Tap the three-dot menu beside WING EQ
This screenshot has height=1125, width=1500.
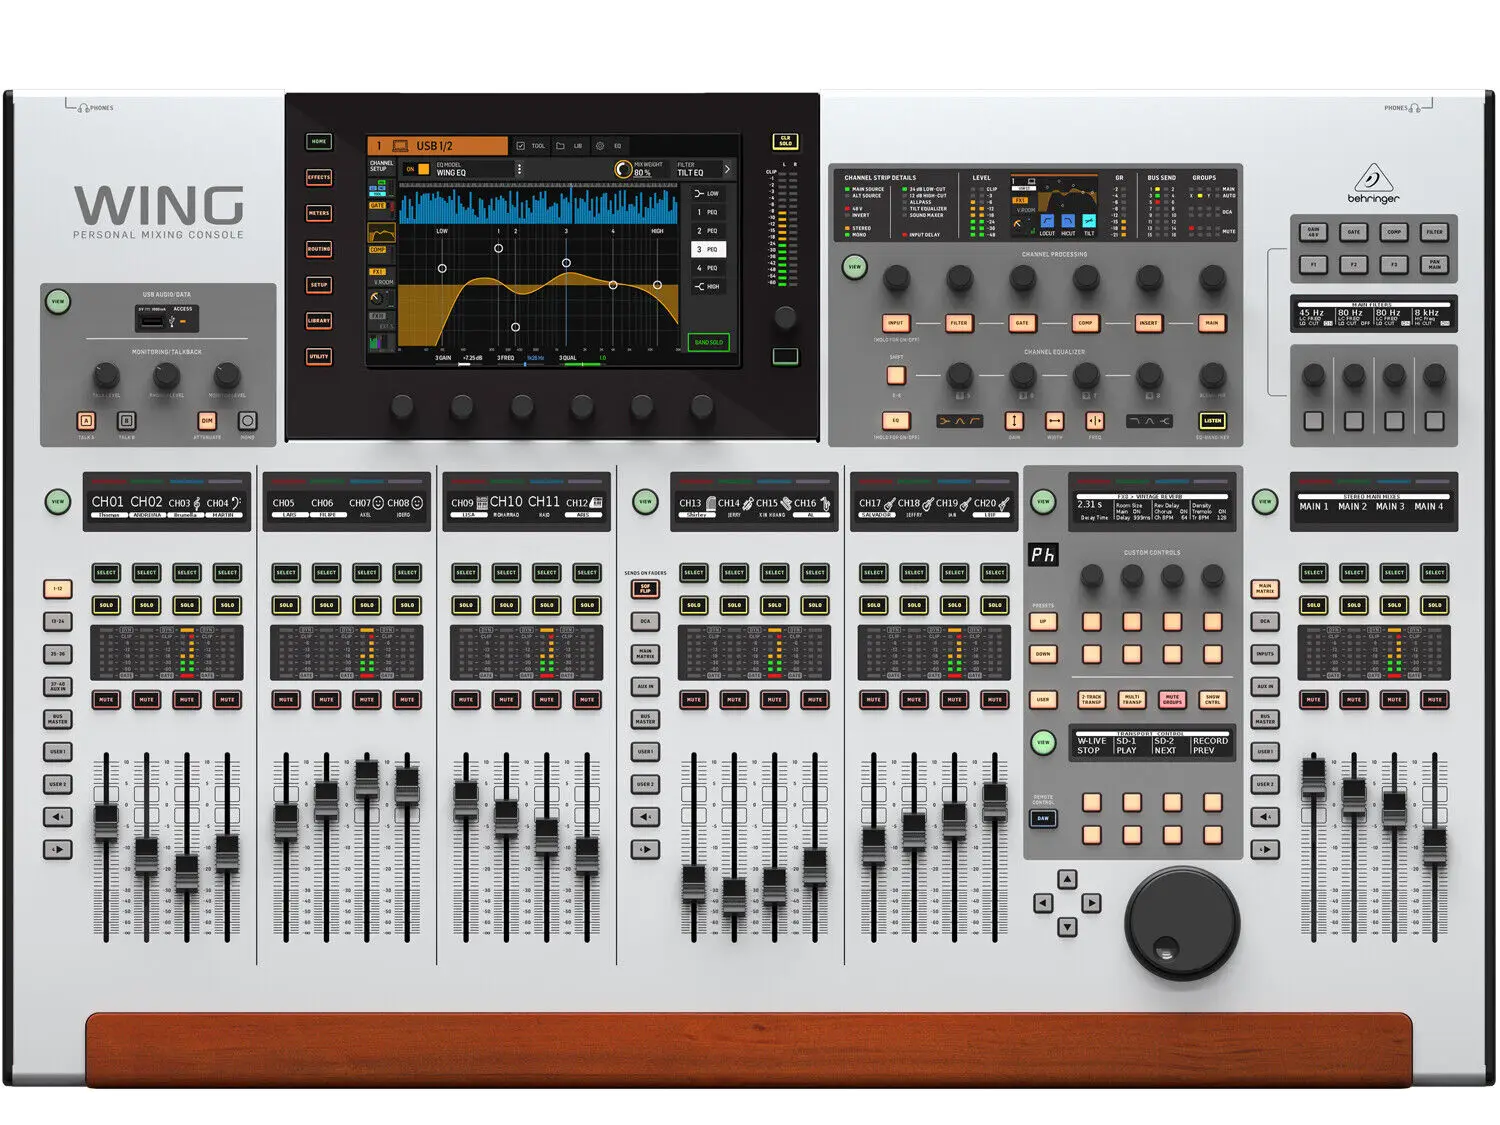pos(519,169)
